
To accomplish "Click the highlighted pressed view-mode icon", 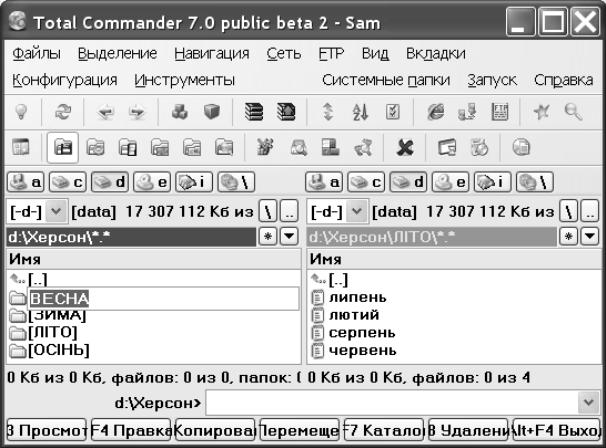I will 63,147.
